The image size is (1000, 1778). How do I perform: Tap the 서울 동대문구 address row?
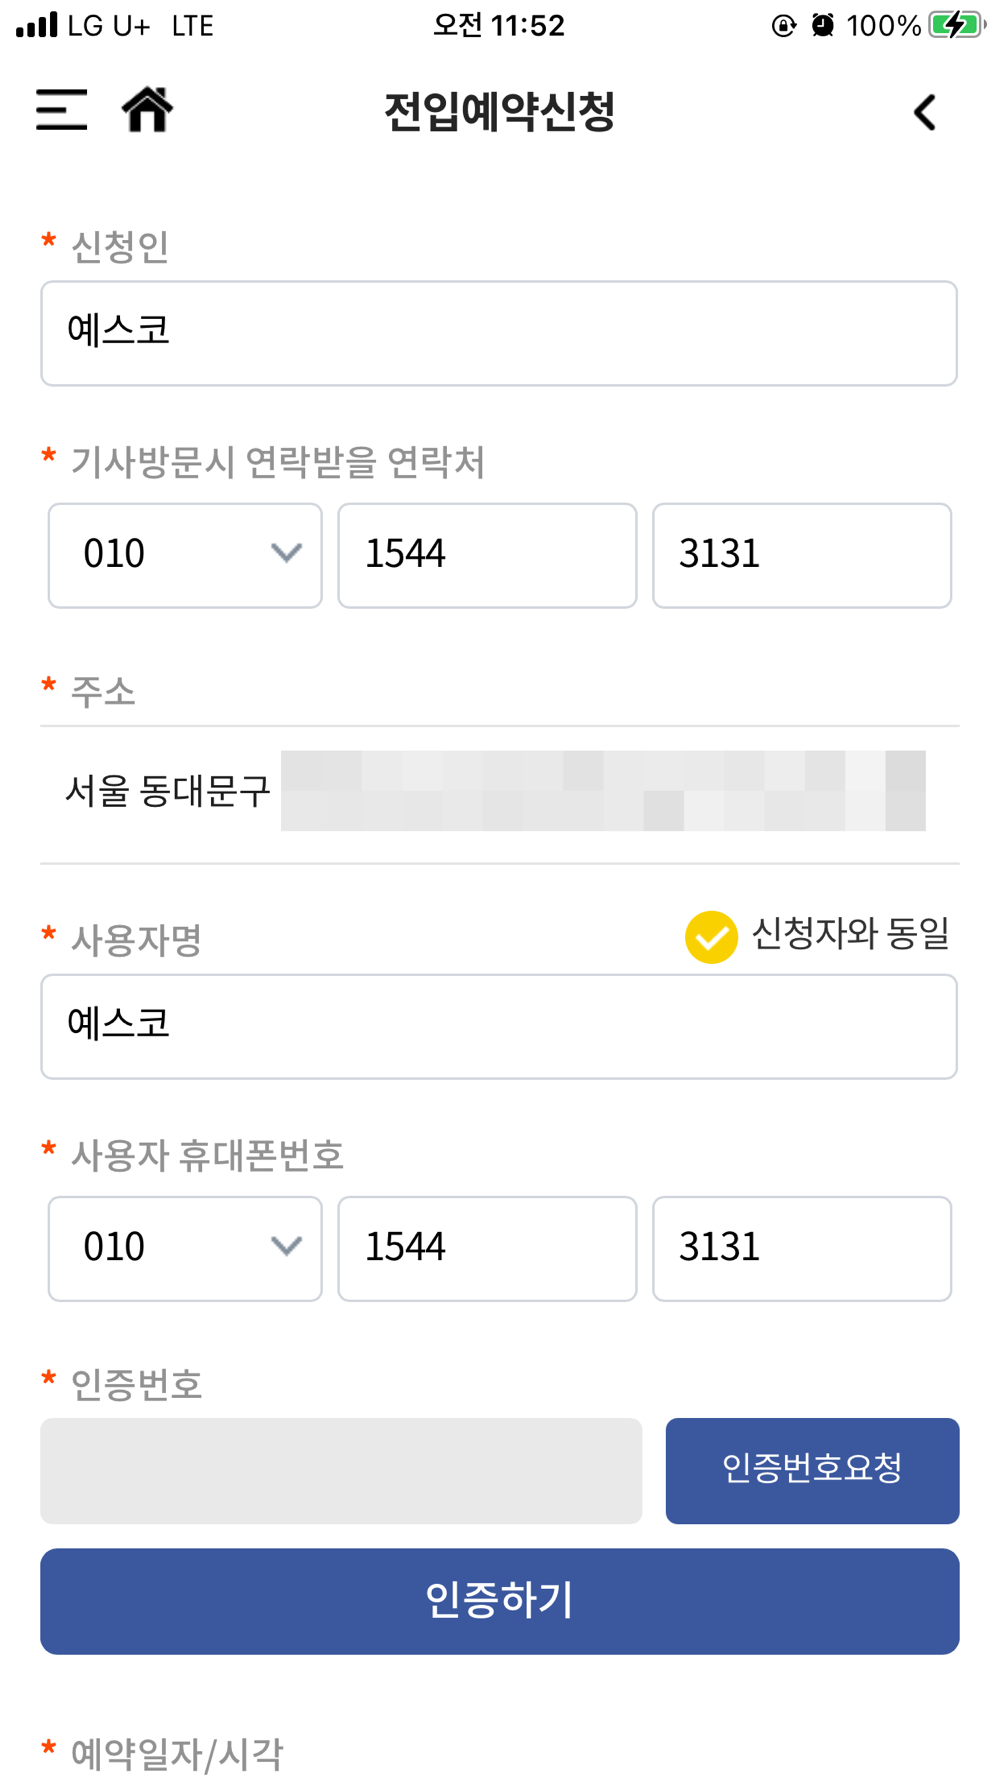pos(500,794)
